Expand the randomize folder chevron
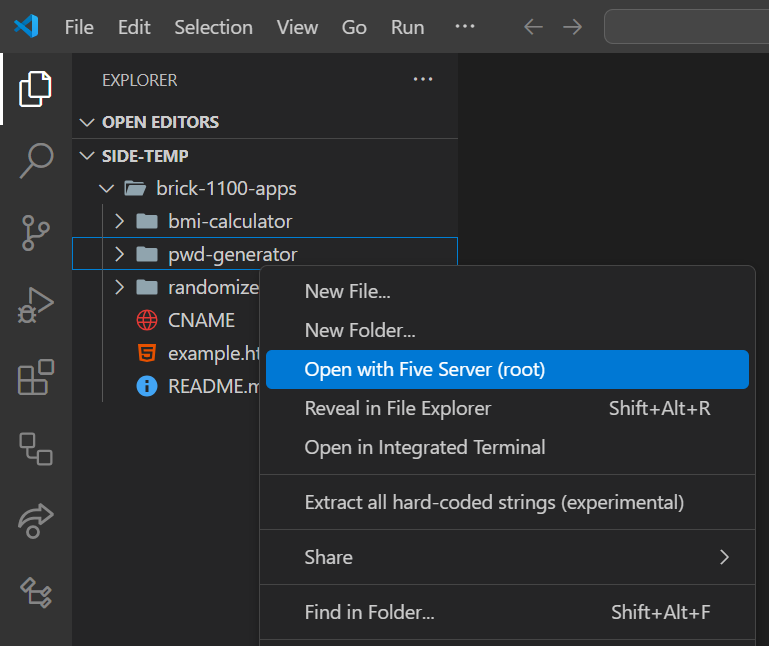 [x=119, y=287]
